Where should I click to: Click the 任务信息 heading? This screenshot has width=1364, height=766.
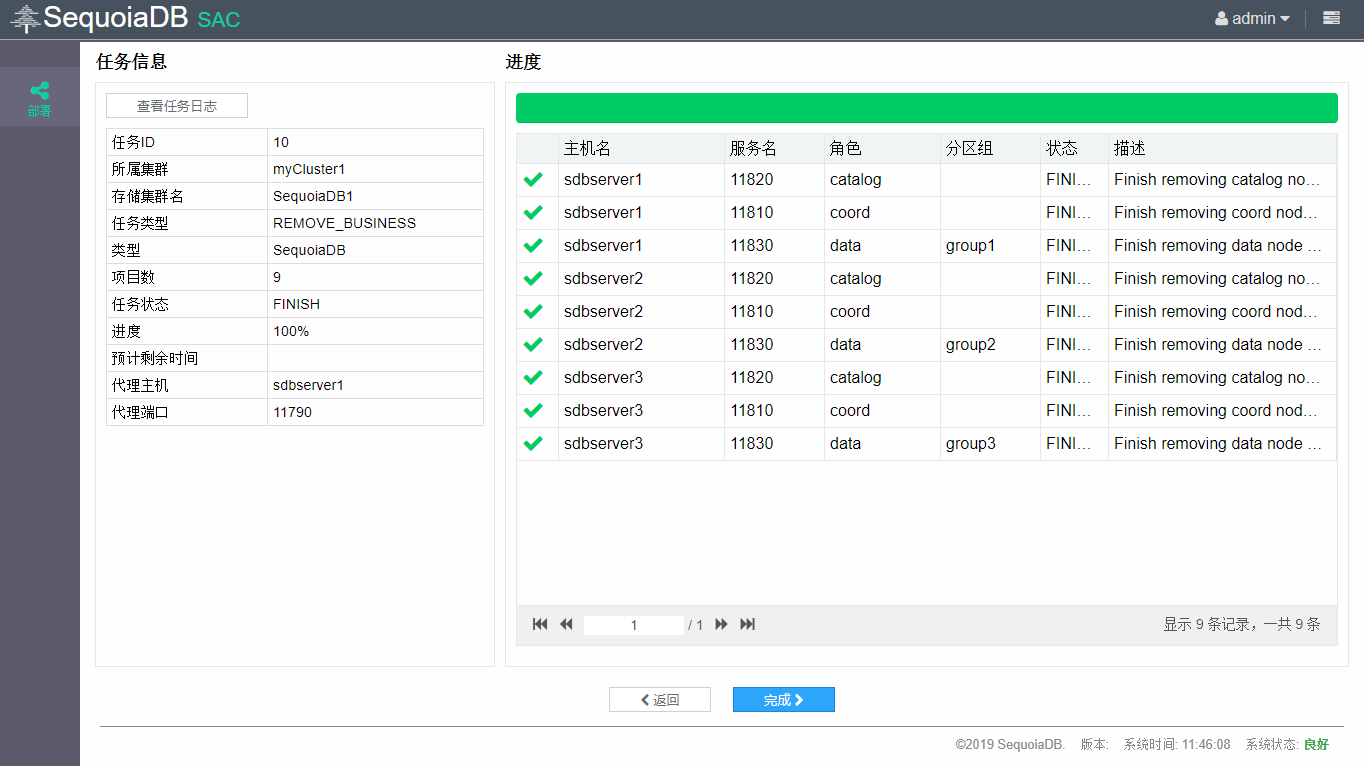(131, 62)
